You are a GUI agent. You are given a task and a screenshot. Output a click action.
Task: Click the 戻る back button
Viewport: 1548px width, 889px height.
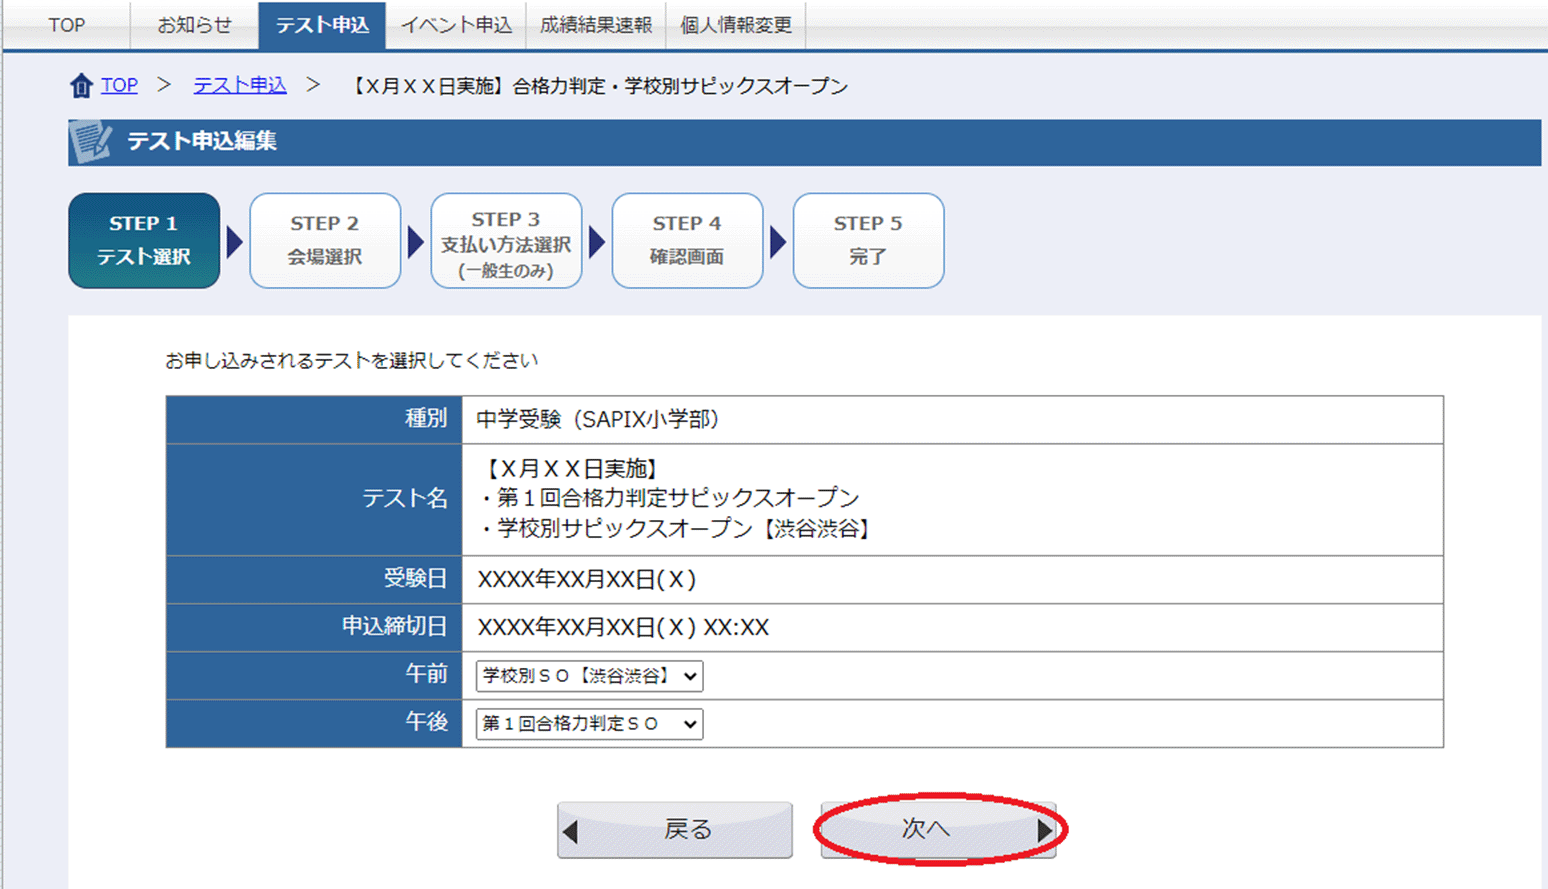coord(675,830)
